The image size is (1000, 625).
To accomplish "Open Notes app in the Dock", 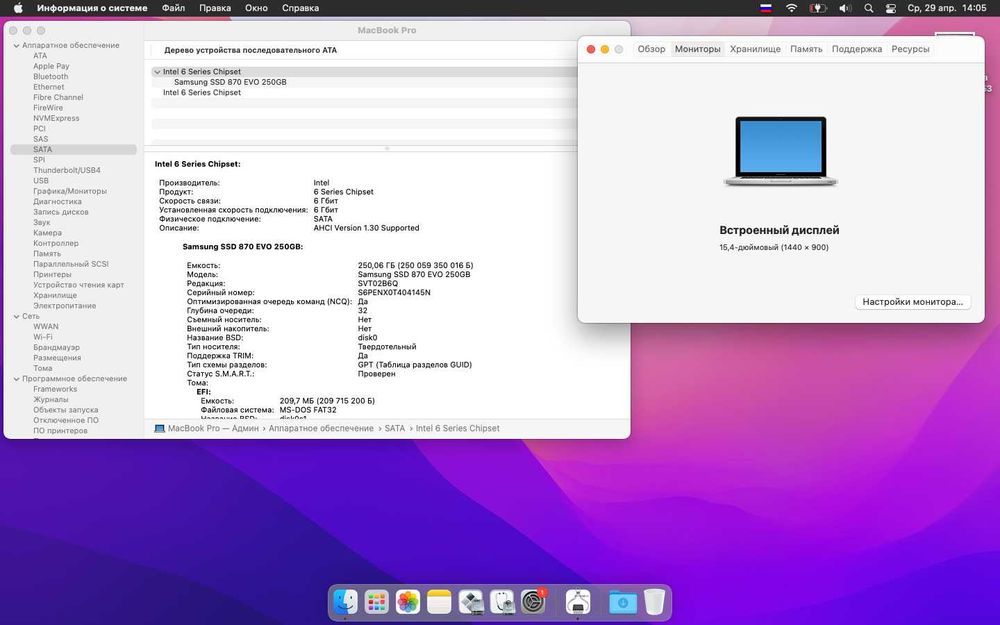I will point(439,601).
